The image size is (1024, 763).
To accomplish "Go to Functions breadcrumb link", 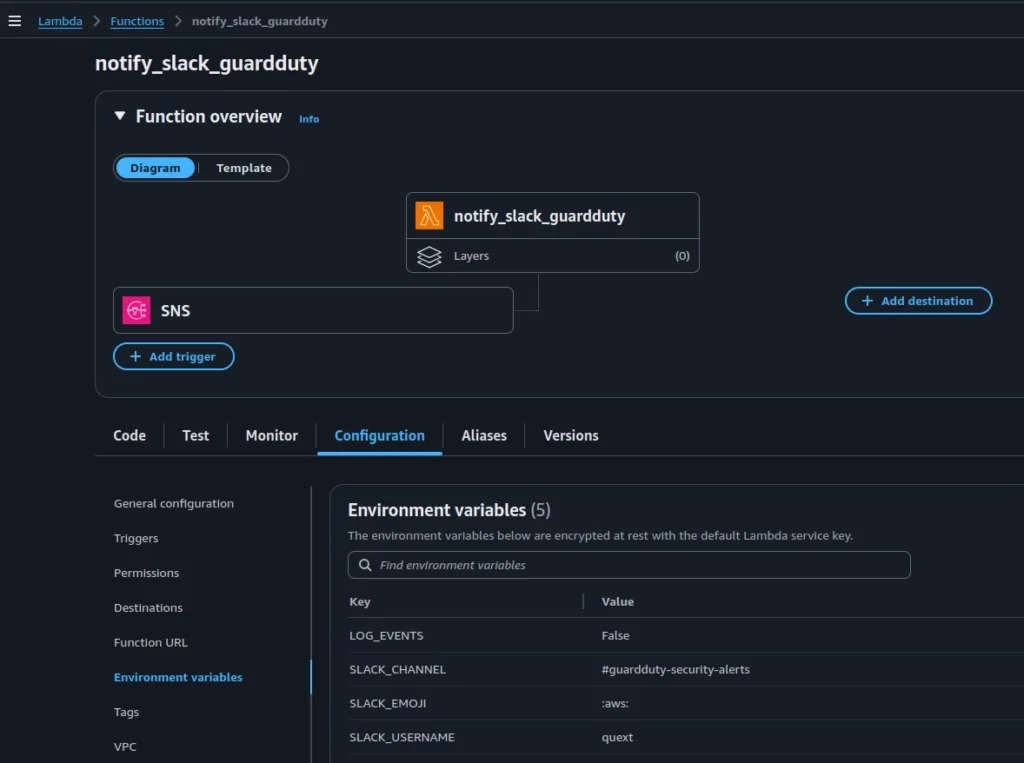I will [x=137, y=21].
